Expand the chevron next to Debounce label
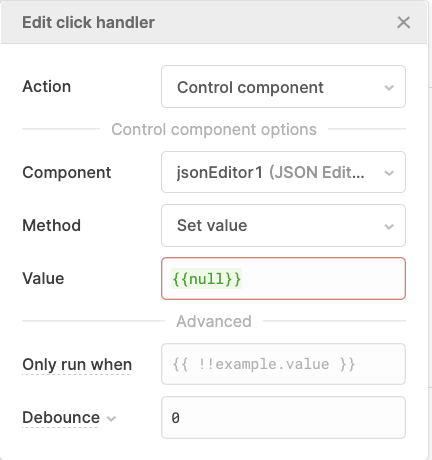The image size is (432, 460). (111, 418)
